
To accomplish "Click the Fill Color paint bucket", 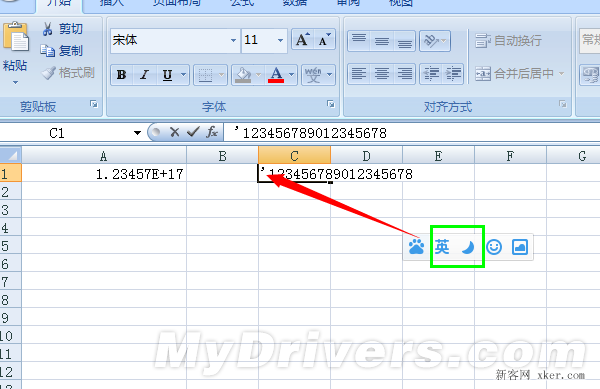I will 243,75.
